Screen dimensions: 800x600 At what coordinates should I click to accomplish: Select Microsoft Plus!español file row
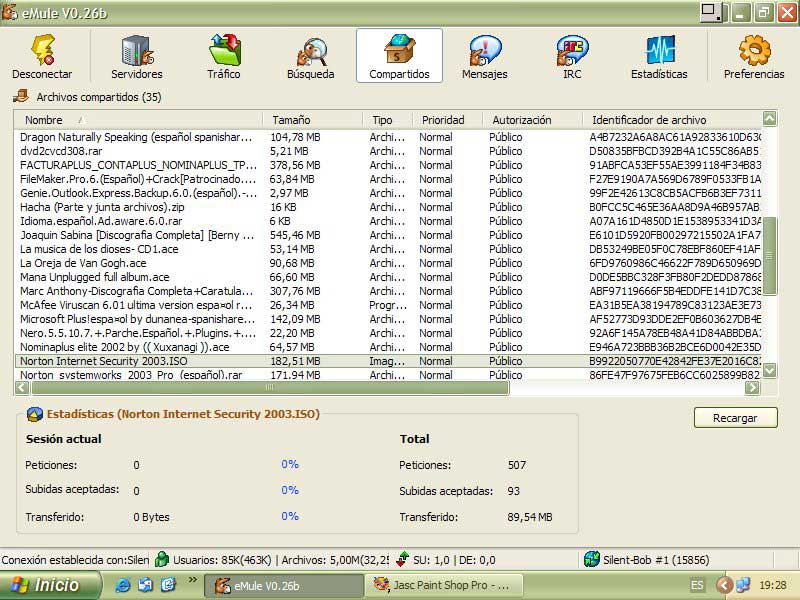tap(388, 319)
